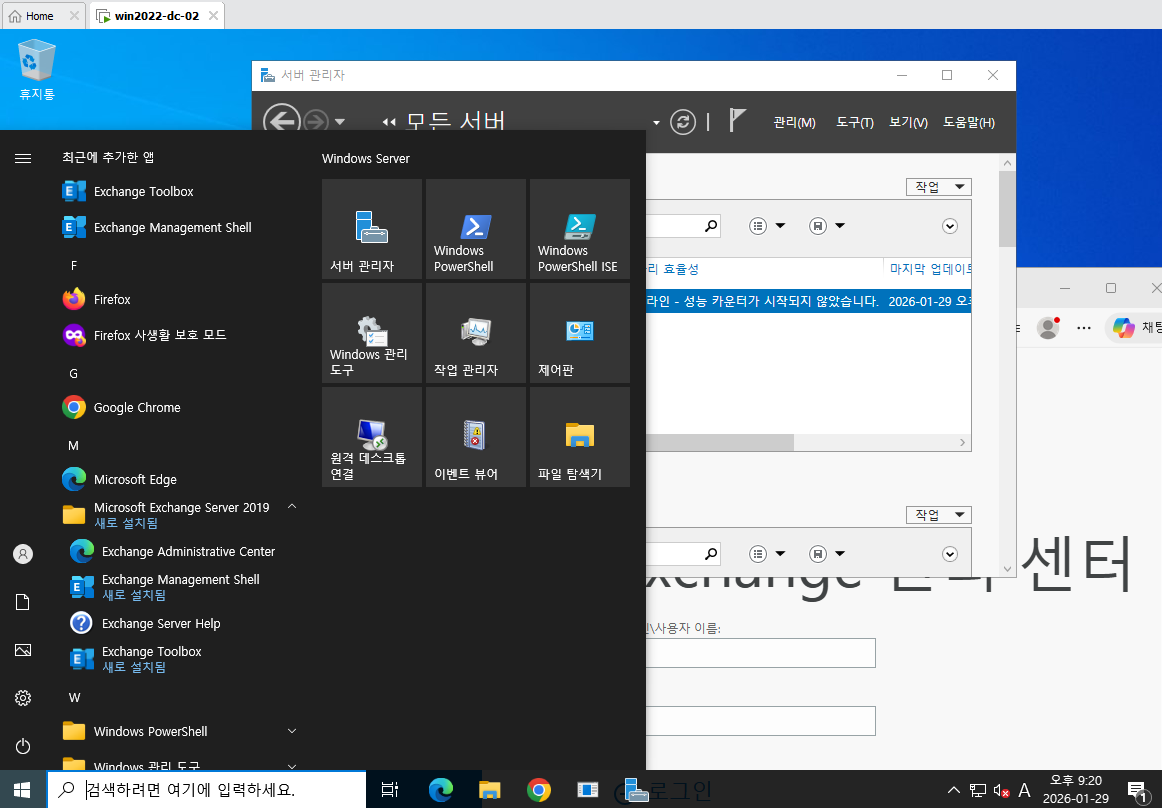This screenshot has width=1162, height=808.
Task: Click the Server Manager vertical scrollbar thumb
Action: (x=1006, y=208)
